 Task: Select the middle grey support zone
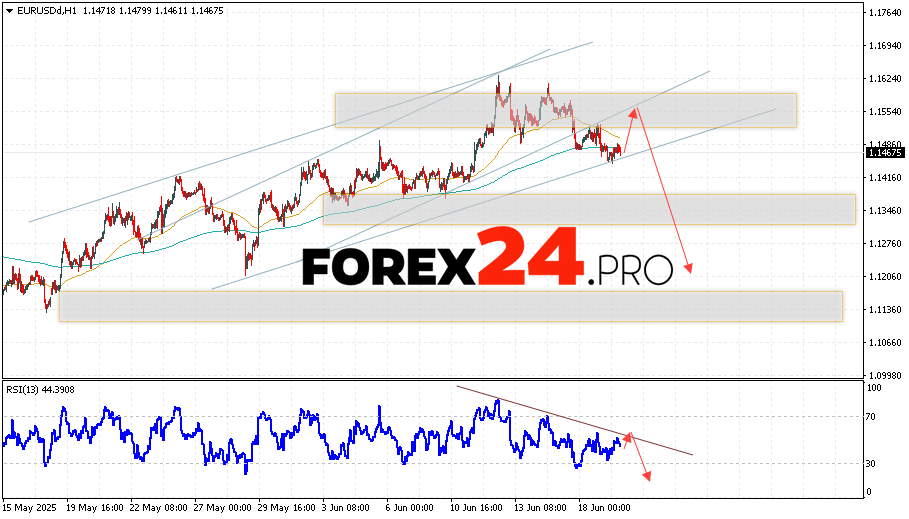[588, 209]
